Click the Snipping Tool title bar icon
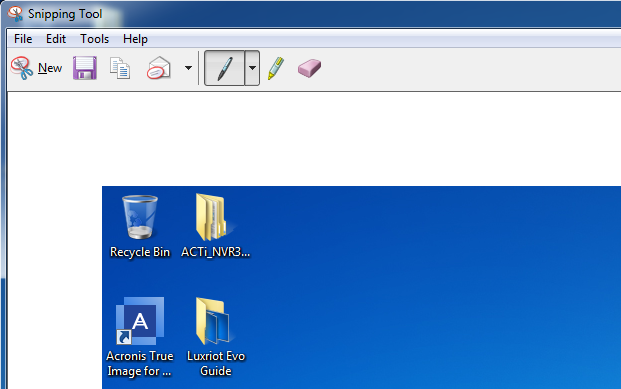Screen dimensions: 621x389 coord(15,14)
